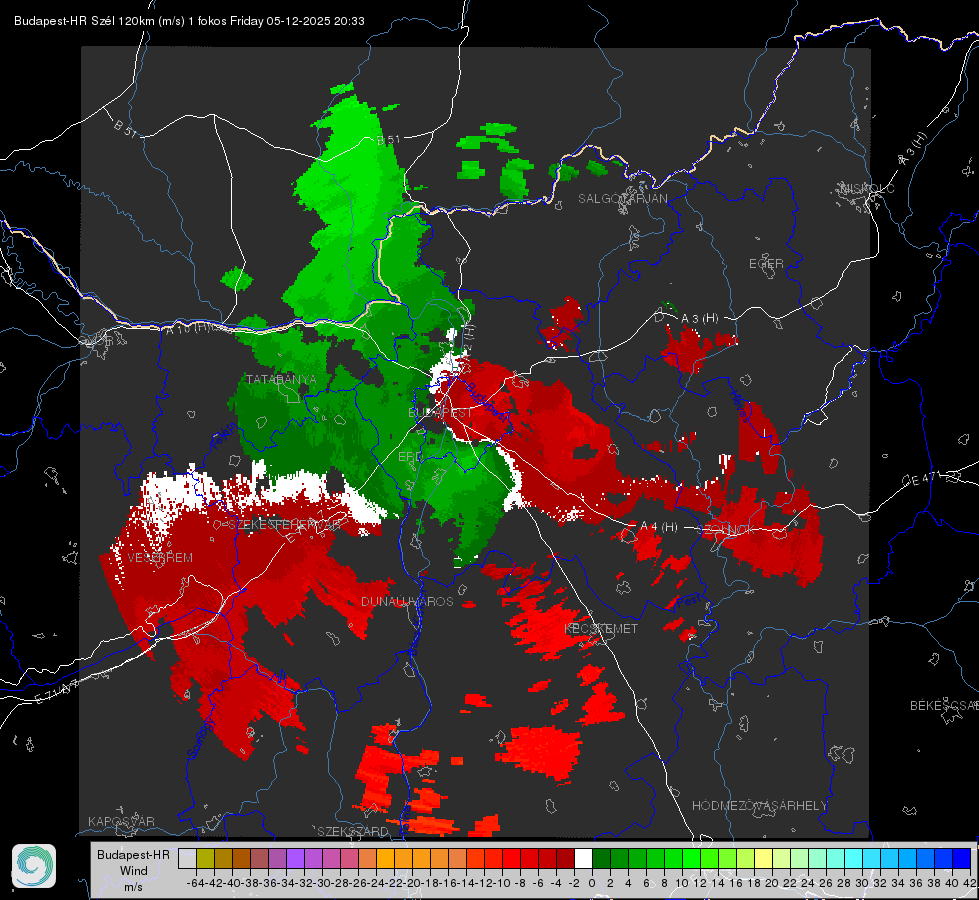
Task: Click the SZEKESFEHERVAR city label
Action: pos(284,525)
